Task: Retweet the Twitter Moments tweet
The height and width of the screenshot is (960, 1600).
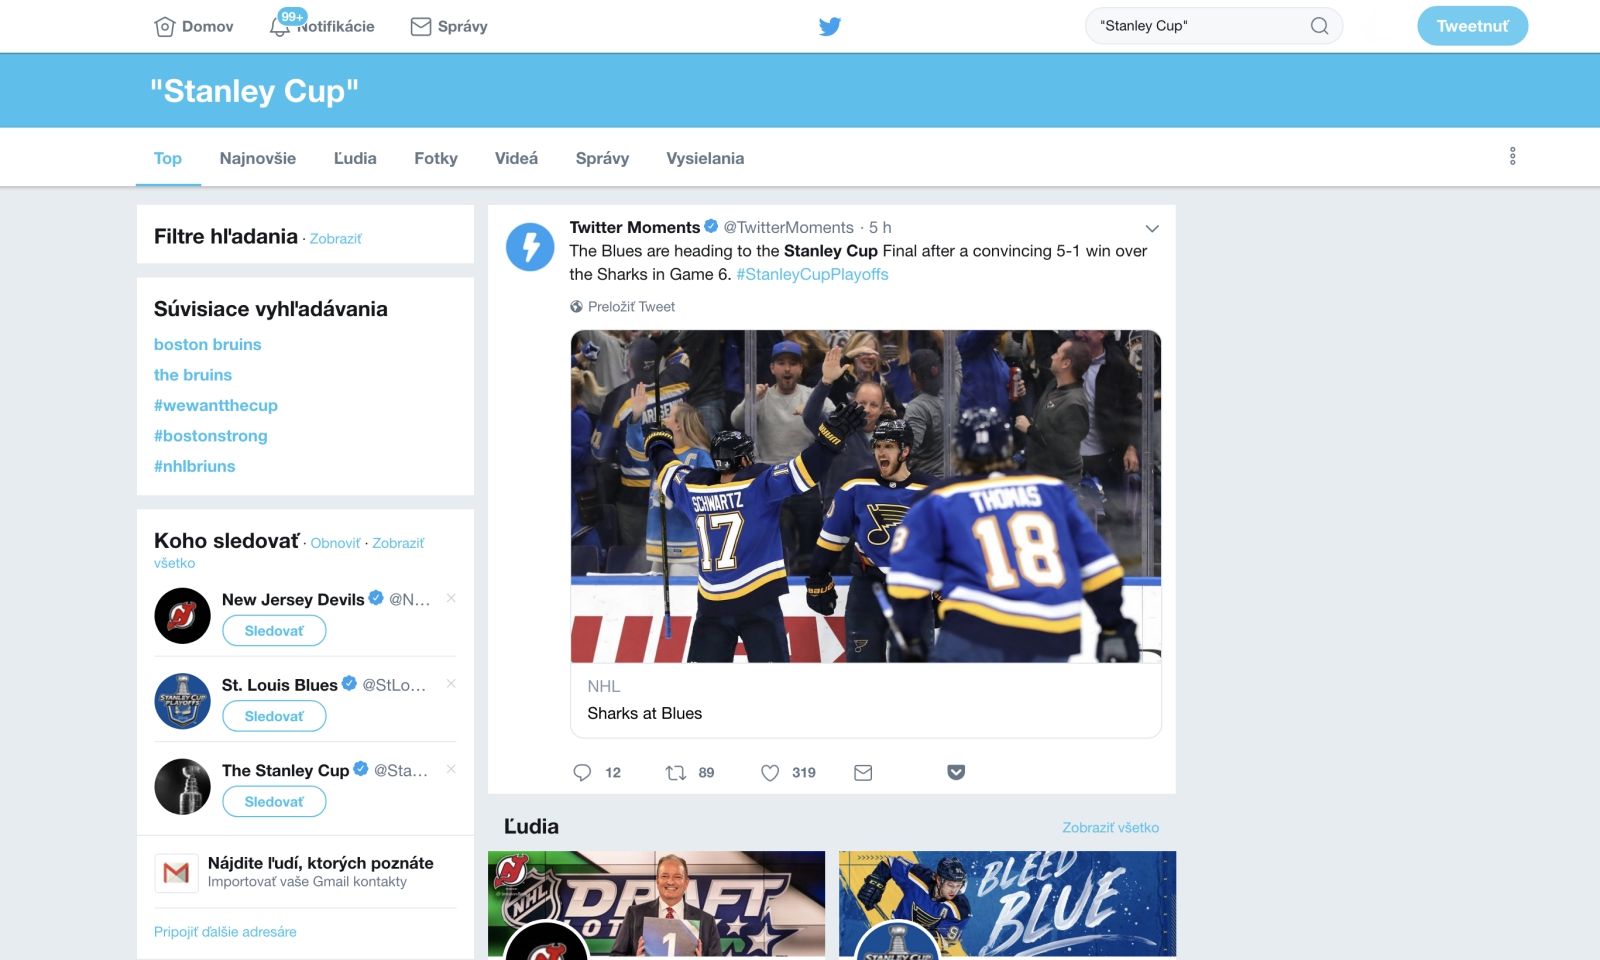Action: coord(676,772)
